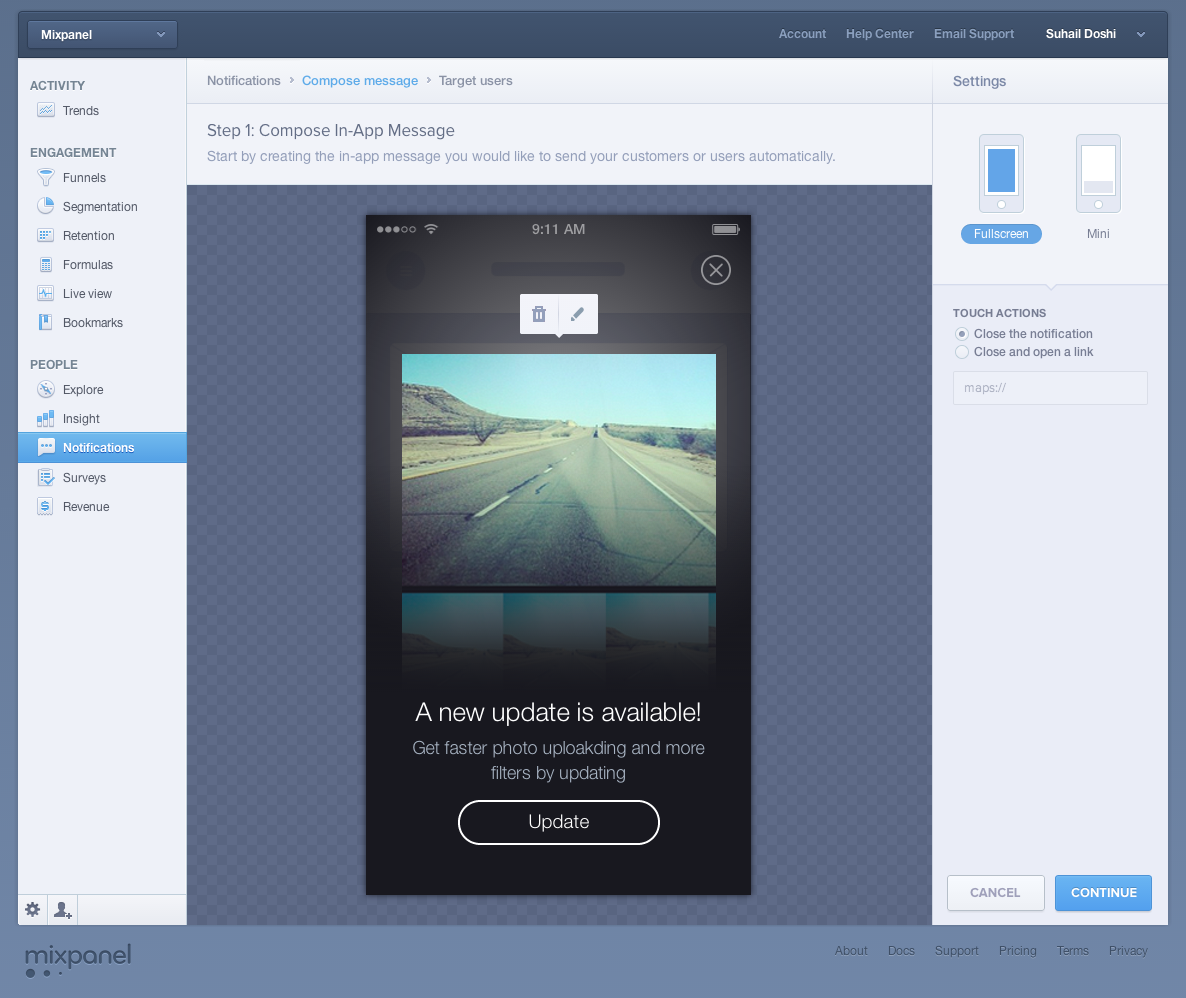Image resolution: width=1186 pixels, height=998 pixels.
Task: Open Insight under People
Action: tap(81, 419)
